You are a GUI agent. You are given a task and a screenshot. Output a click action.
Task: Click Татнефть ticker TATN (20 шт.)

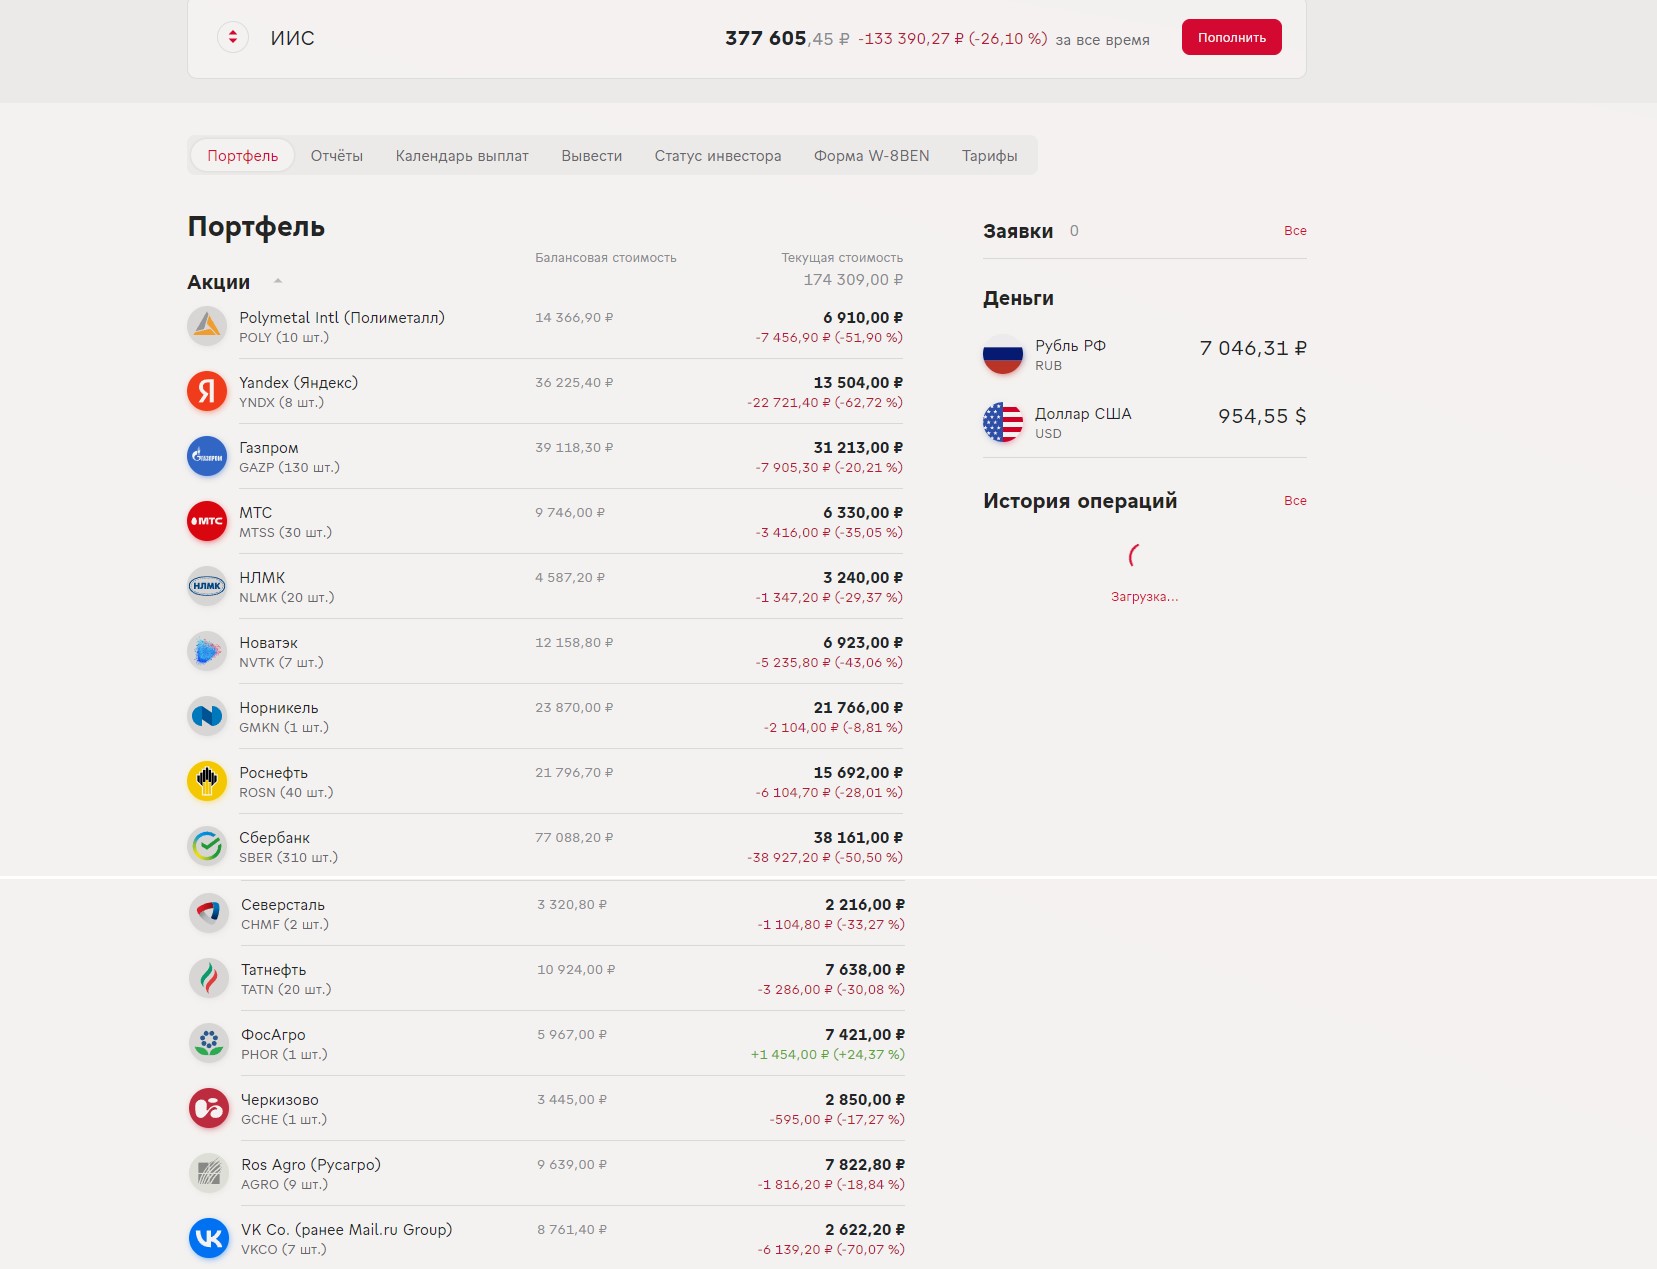coord(286,989)
